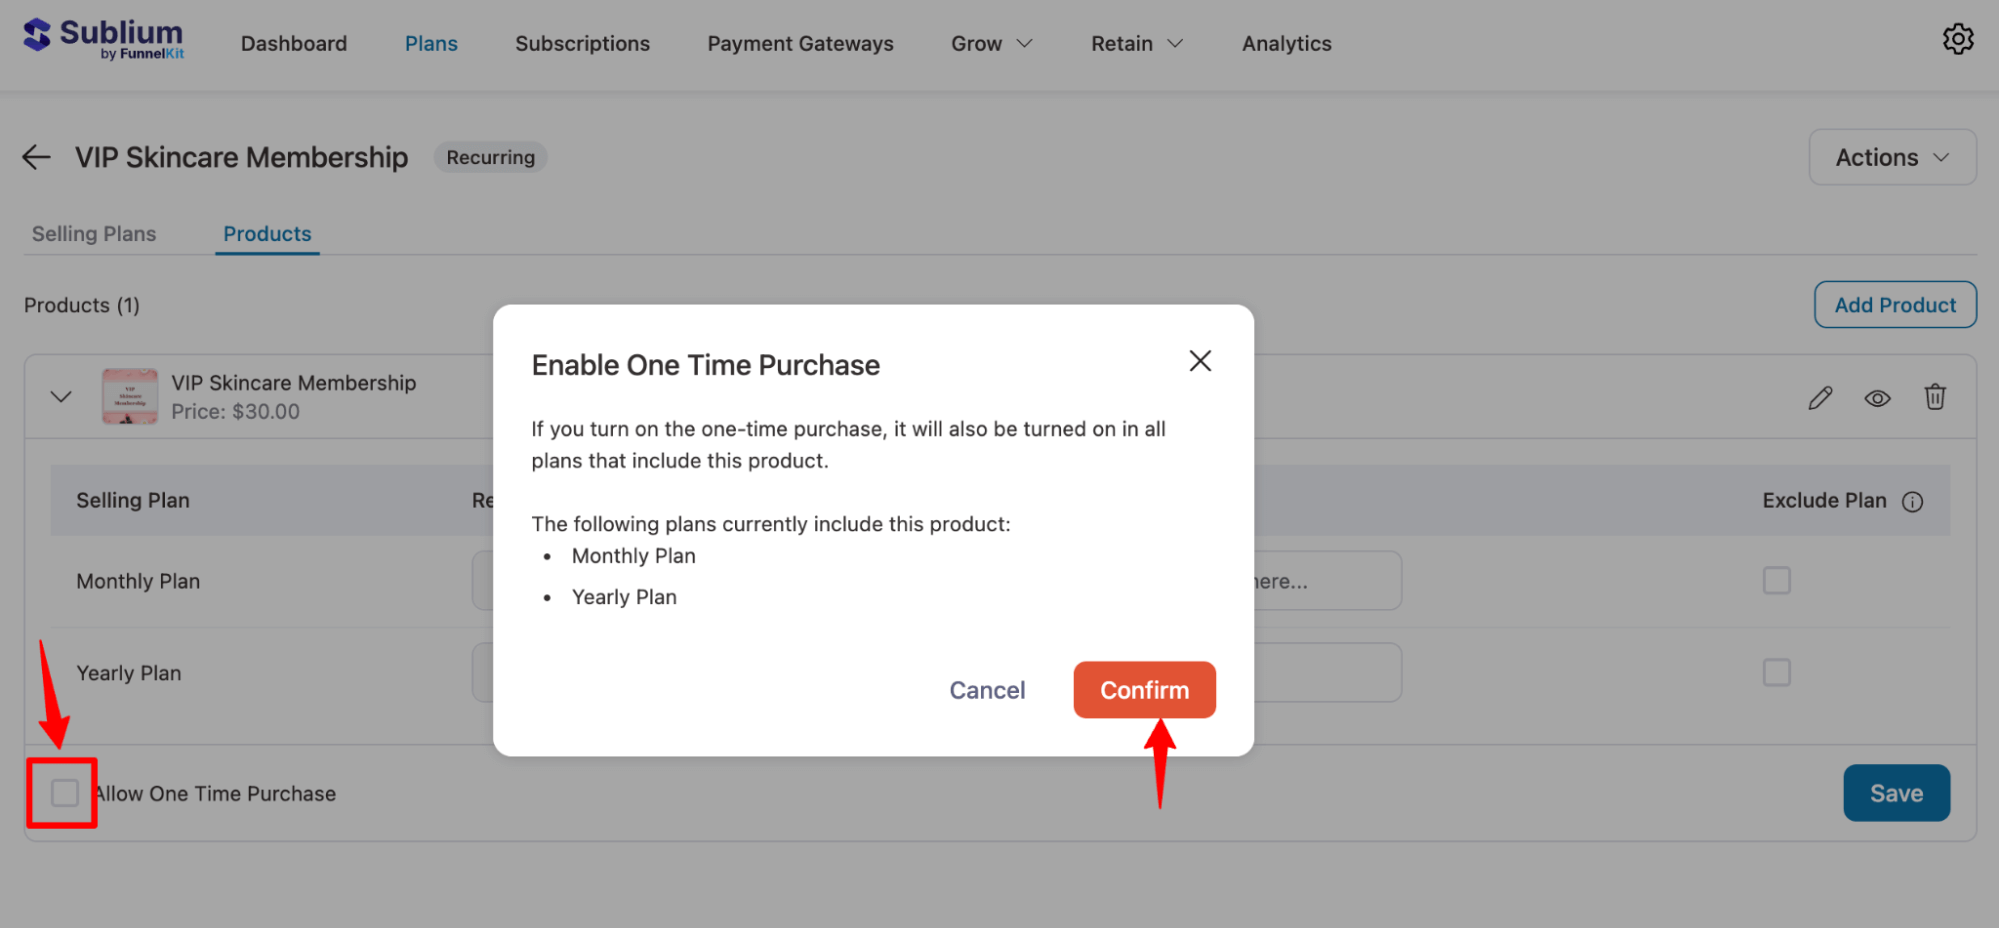Open the Actions dropdown

coord(1891,157)
